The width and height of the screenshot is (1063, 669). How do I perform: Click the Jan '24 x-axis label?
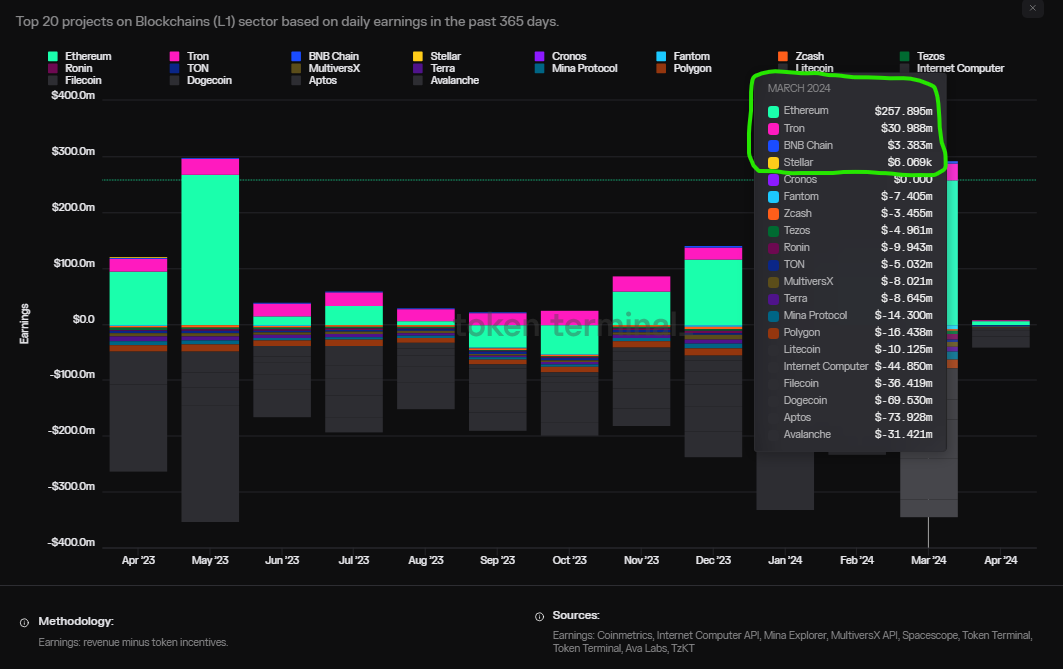[x=785, y=560]
